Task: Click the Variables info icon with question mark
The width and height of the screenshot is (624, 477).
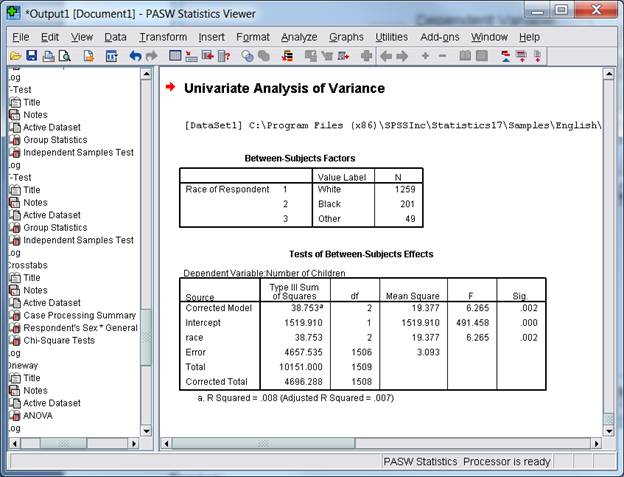Action: [x=224, y=56]
